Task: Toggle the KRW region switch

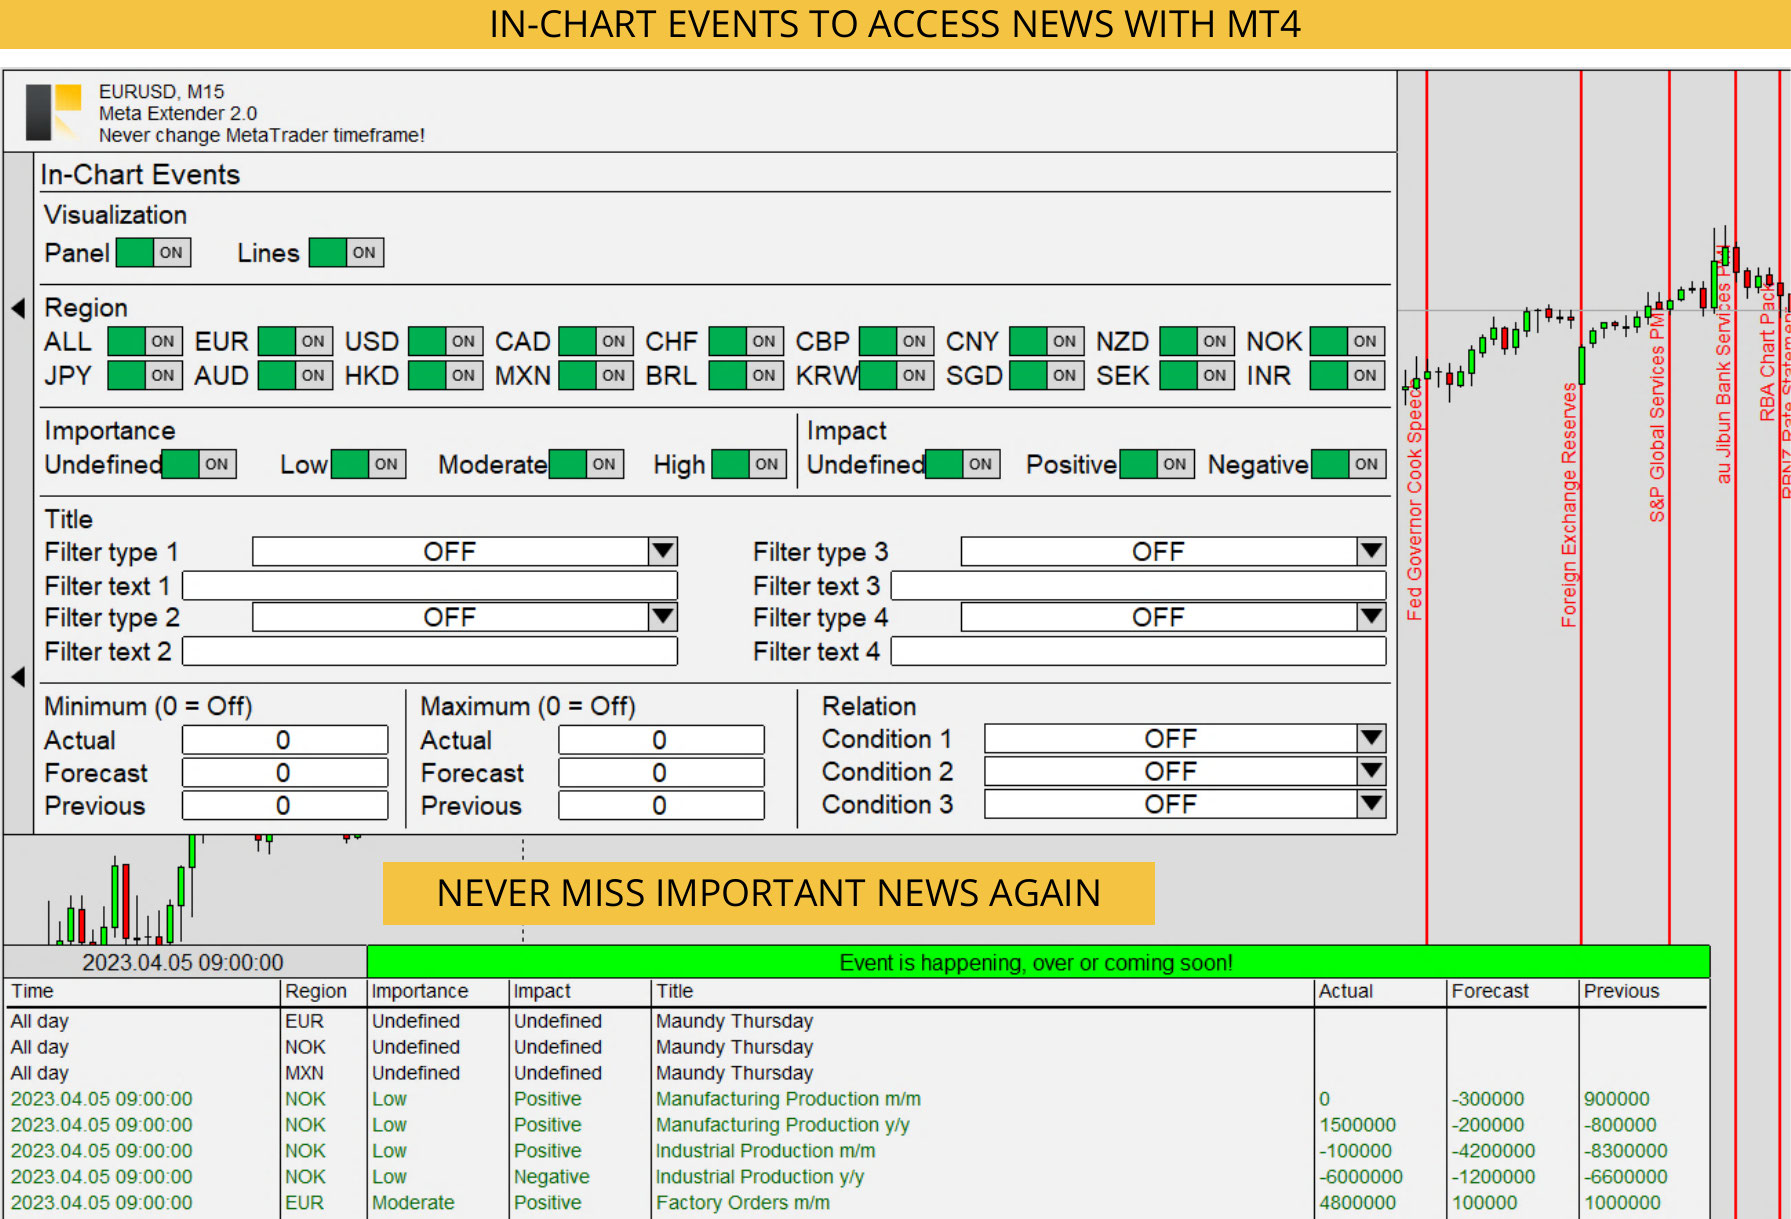Action: point(897,375)
